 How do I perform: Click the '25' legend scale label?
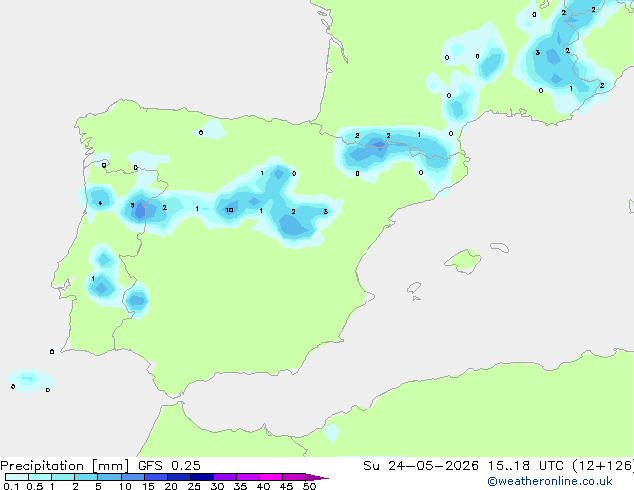pos(194,486)
